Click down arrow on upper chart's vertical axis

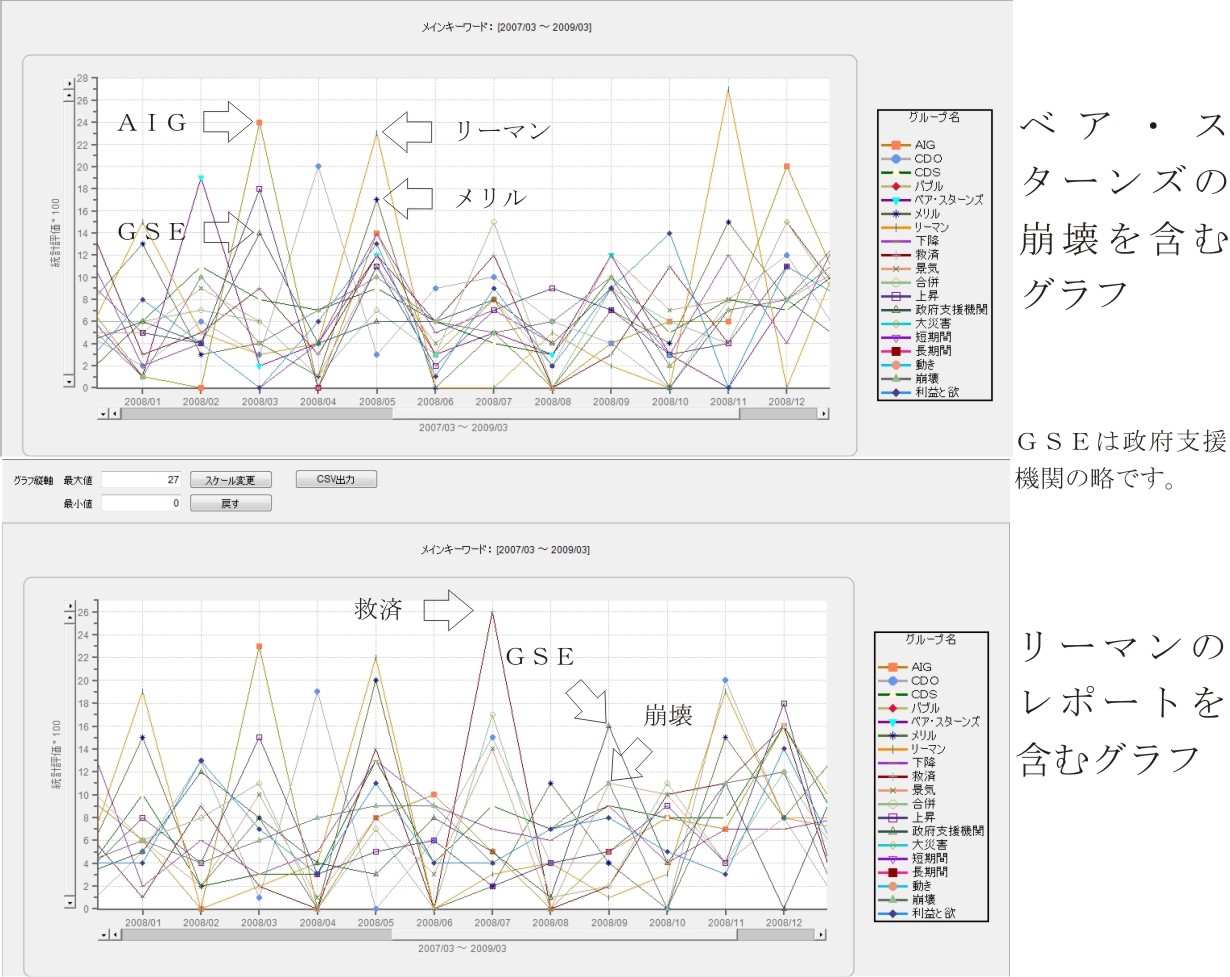point(69,380)
